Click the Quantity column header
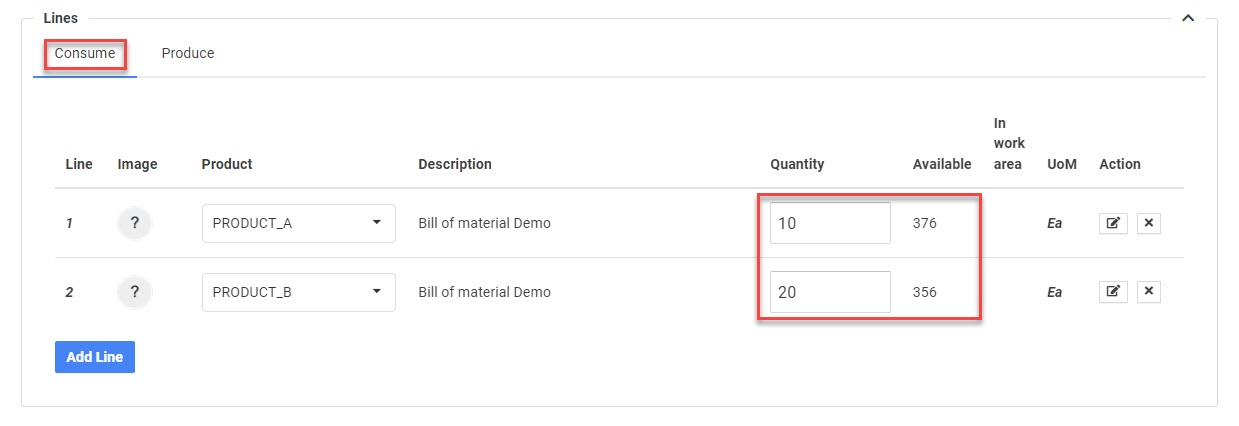This screenshot has height=426, width=1239. (x=797, y=164)
